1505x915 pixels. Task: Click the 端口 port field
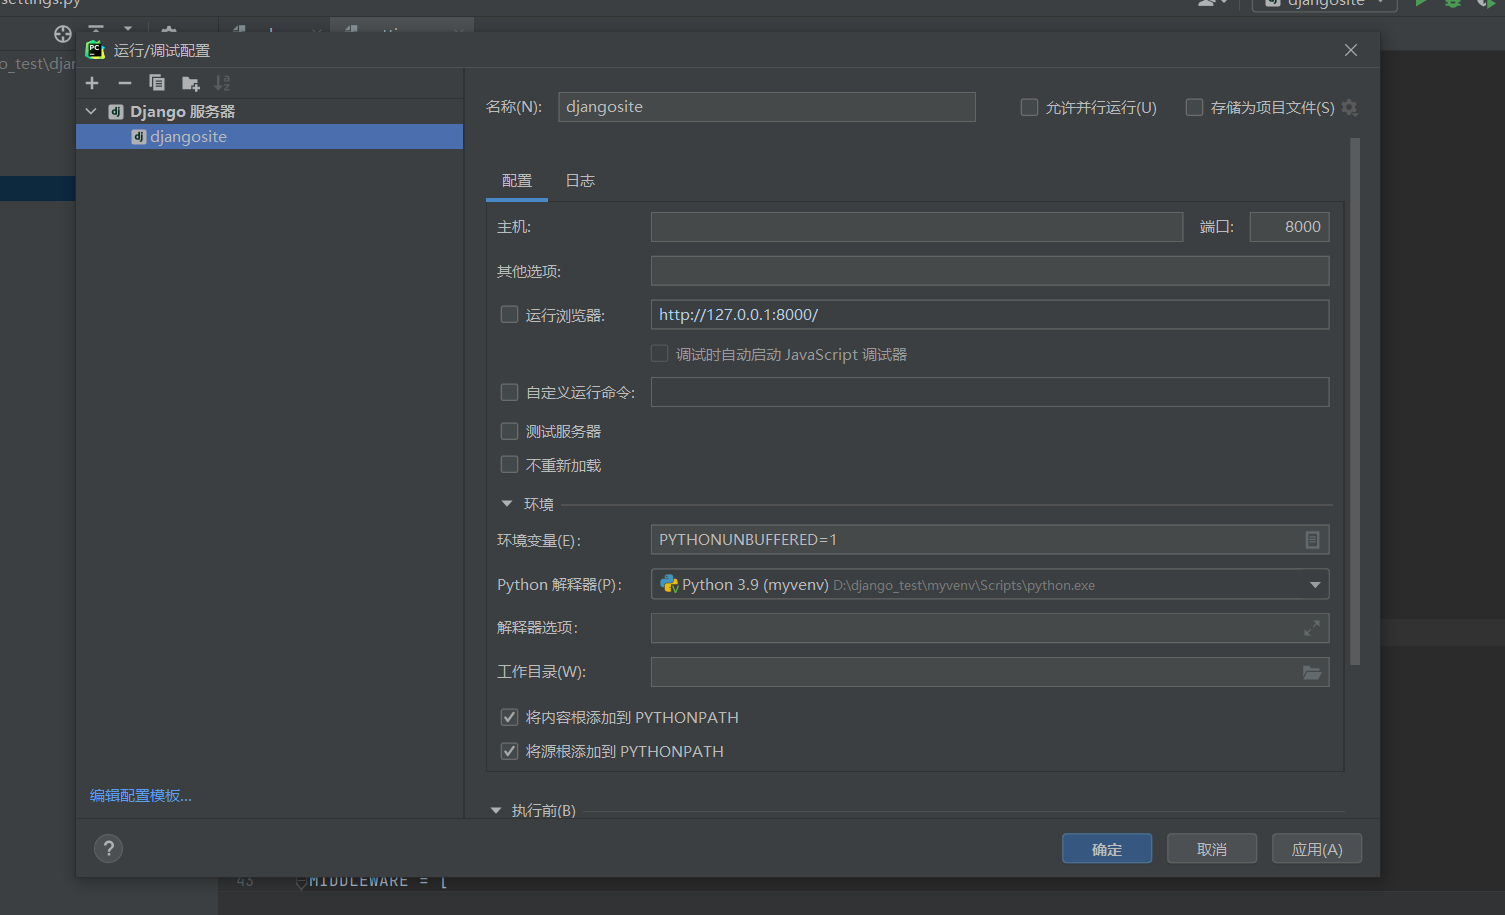[1290, 227]
